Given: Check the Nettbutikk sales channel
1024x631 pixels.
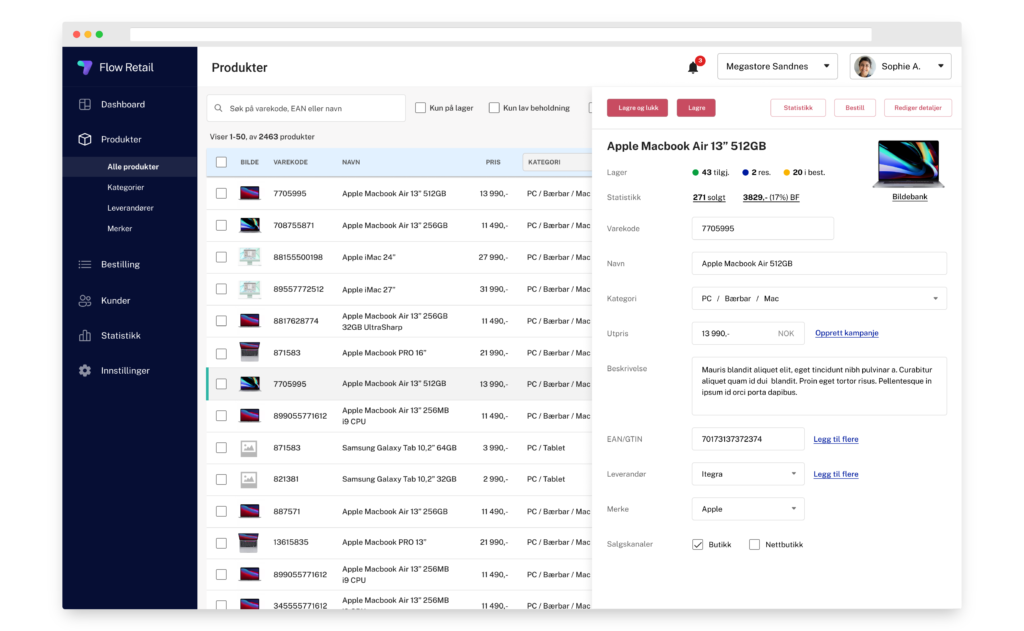Looking at the screenshot, I should point(754,545).
